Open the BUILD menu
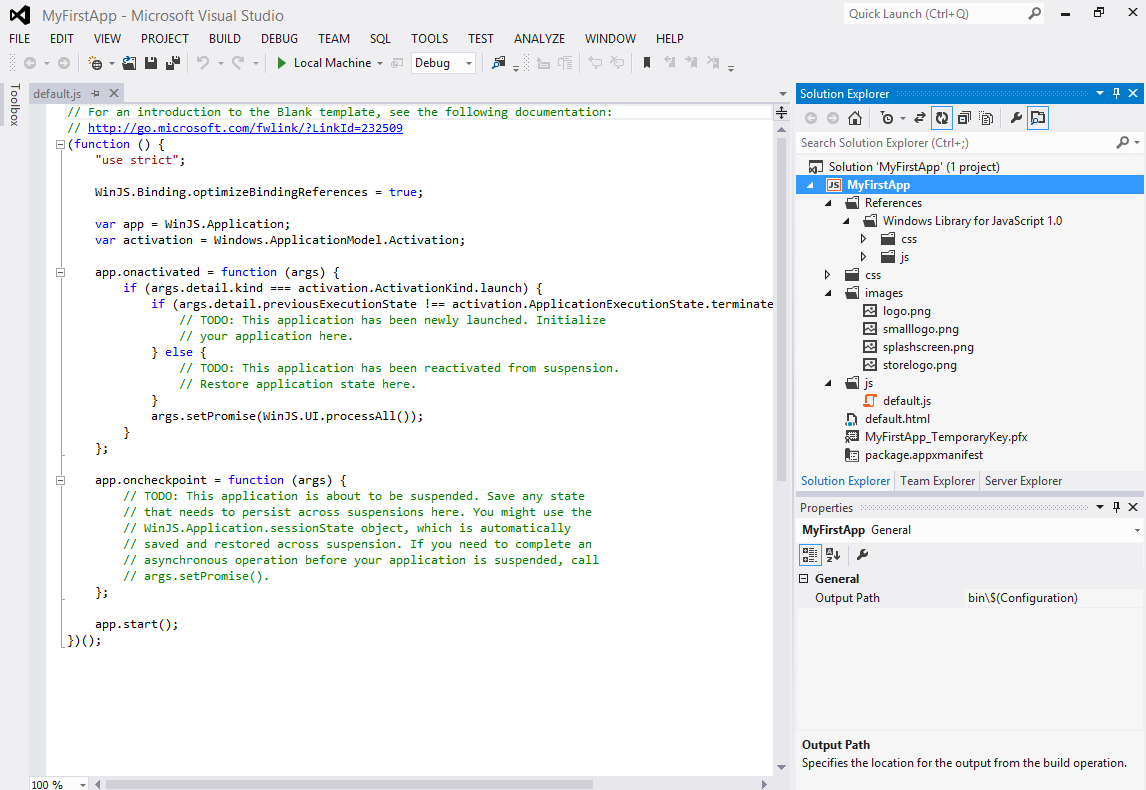Screen dimensions: 1146x790 click(x=225, y=39)
